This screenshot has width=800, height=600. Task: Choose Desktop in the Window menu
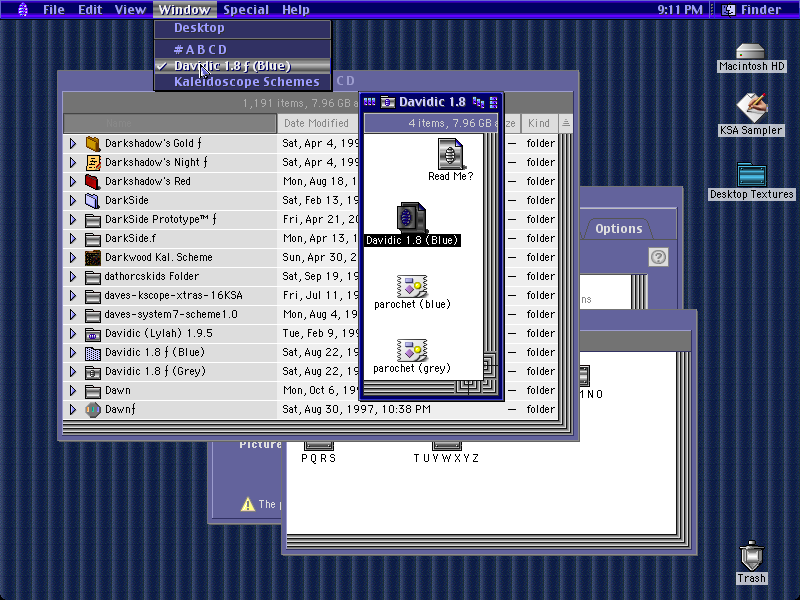(x=242, y=28)
